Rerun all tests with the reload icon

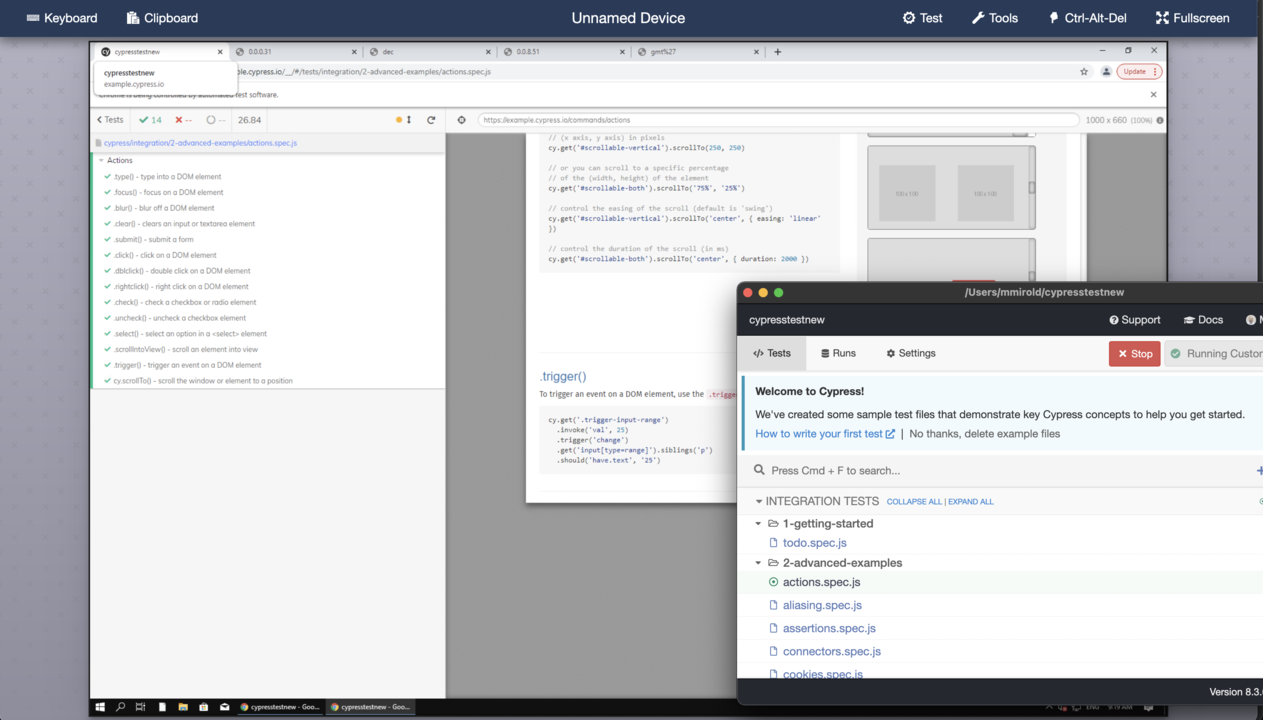point(431,120)
